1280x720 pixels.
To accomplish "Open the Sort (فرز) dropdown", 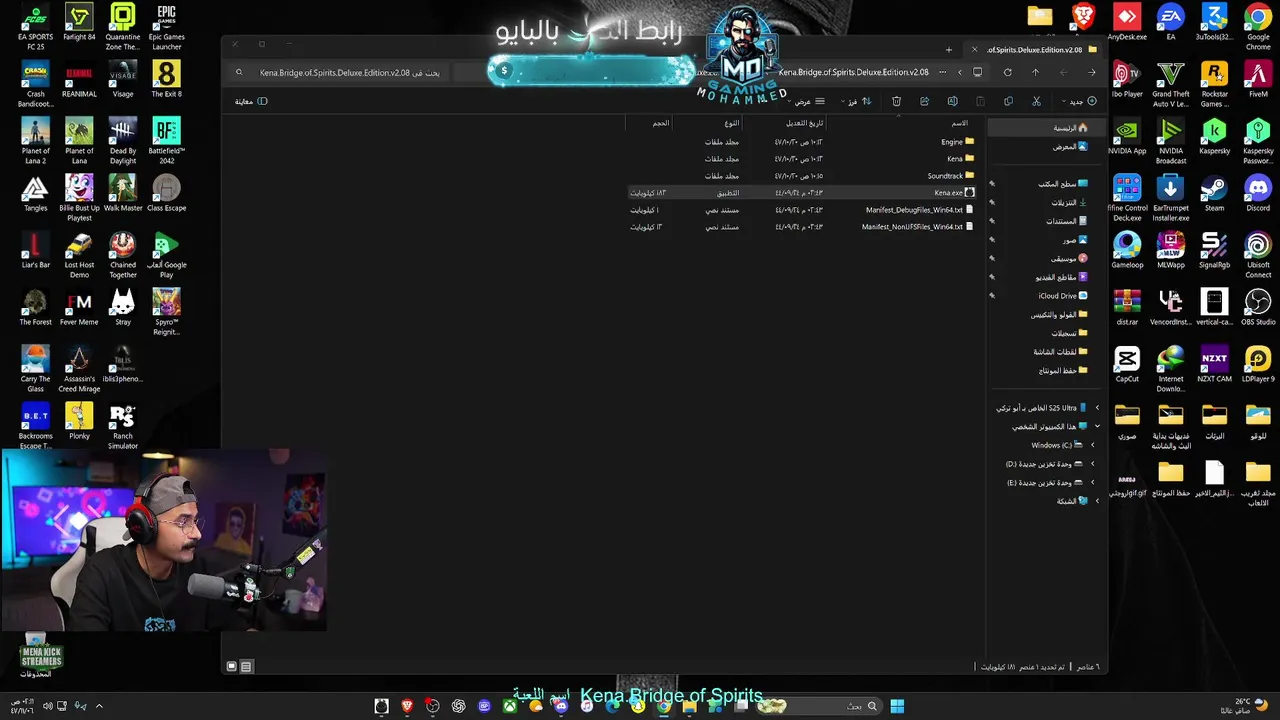I will (x=856, y=101).
